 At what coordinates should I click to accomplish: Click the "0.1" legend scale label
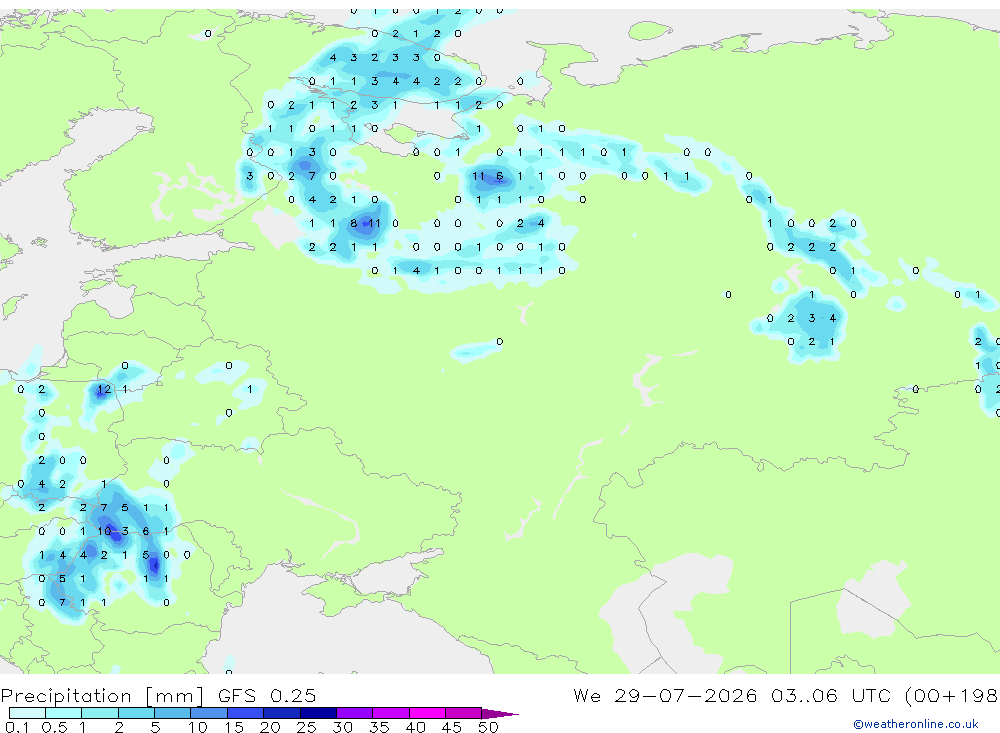tap(17, 727)
